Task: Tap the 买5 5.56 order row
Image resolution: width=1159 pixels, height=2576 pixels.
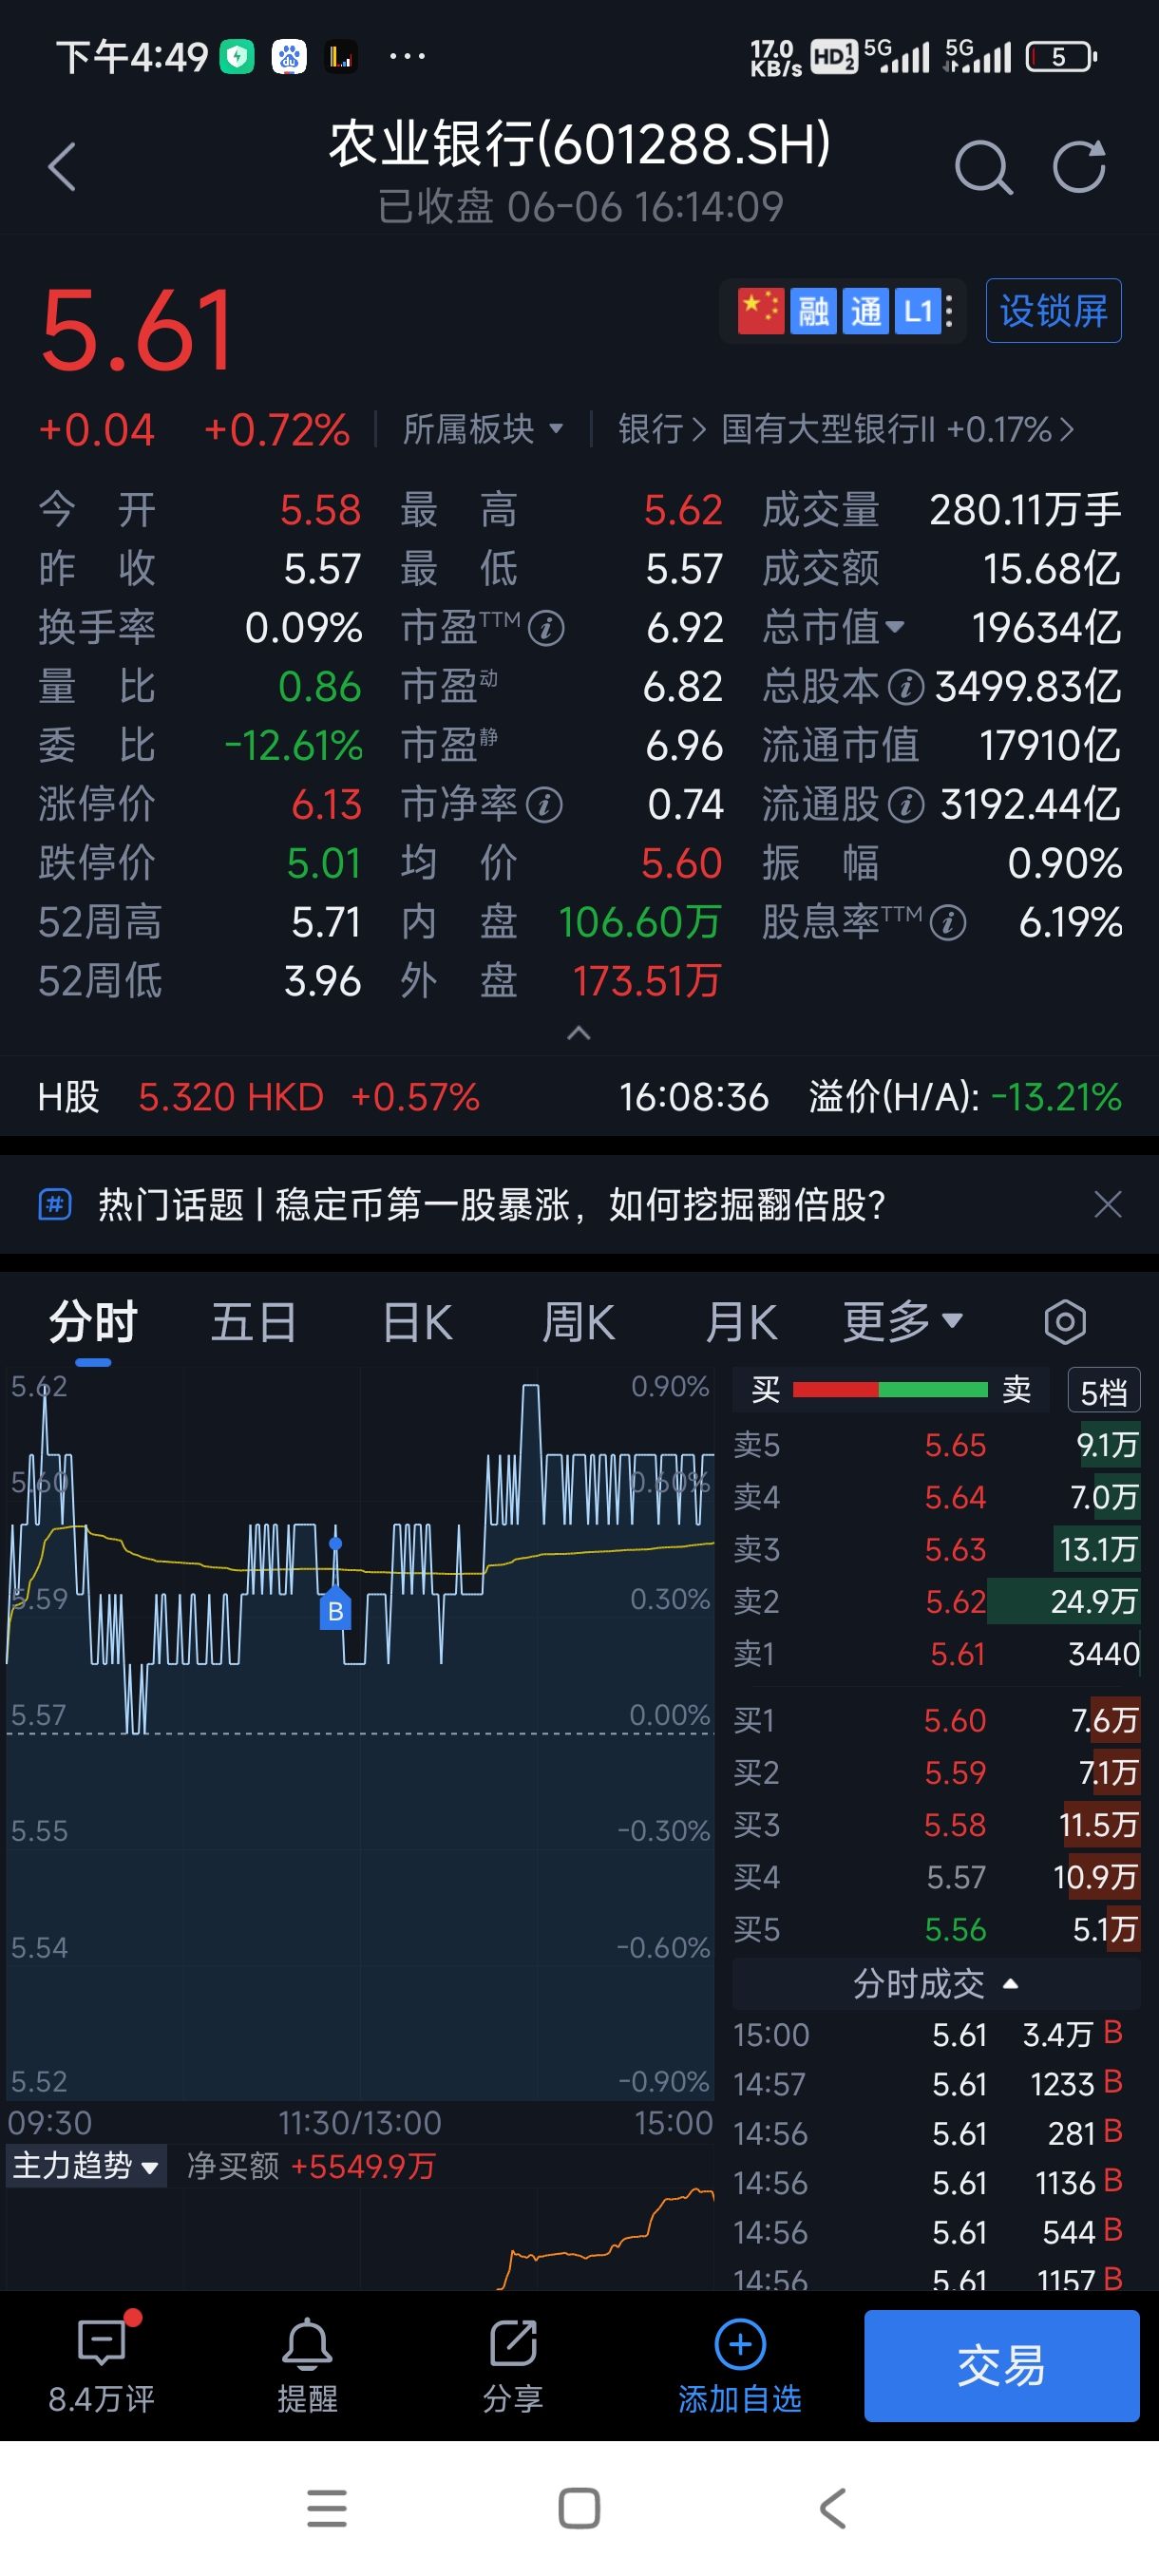Action: coord(936,1929)
